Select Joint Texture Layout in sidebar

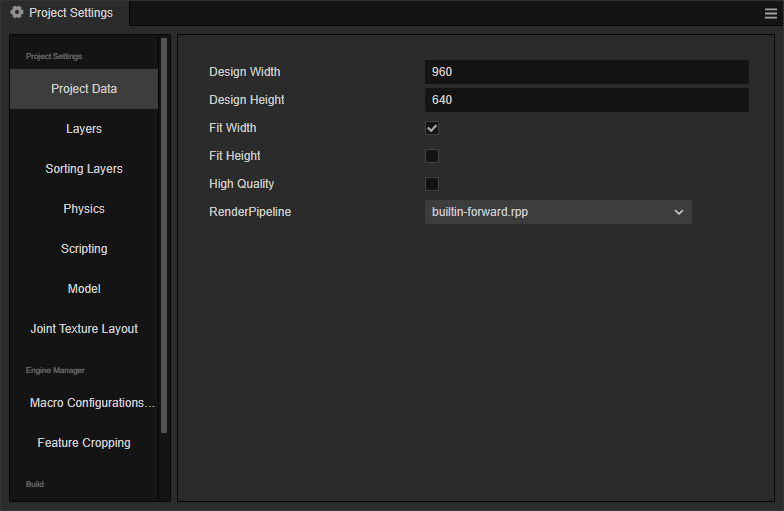click(84, 329)
